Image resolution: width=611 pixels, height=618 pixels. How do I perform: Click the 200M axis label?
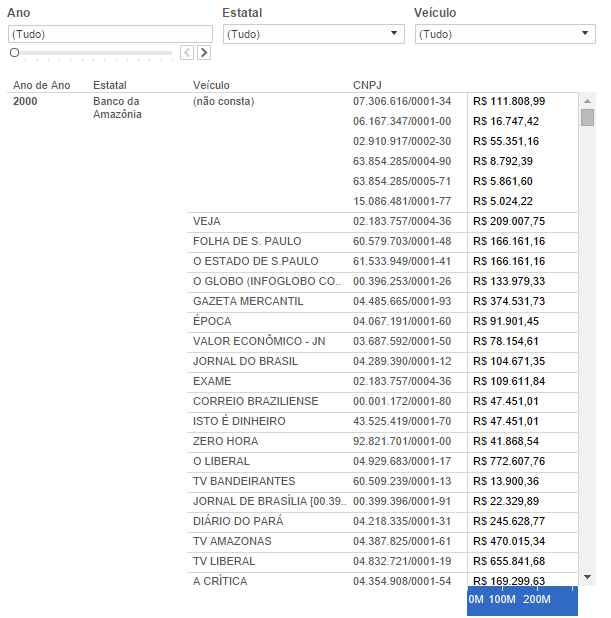[x=537, y=599]
